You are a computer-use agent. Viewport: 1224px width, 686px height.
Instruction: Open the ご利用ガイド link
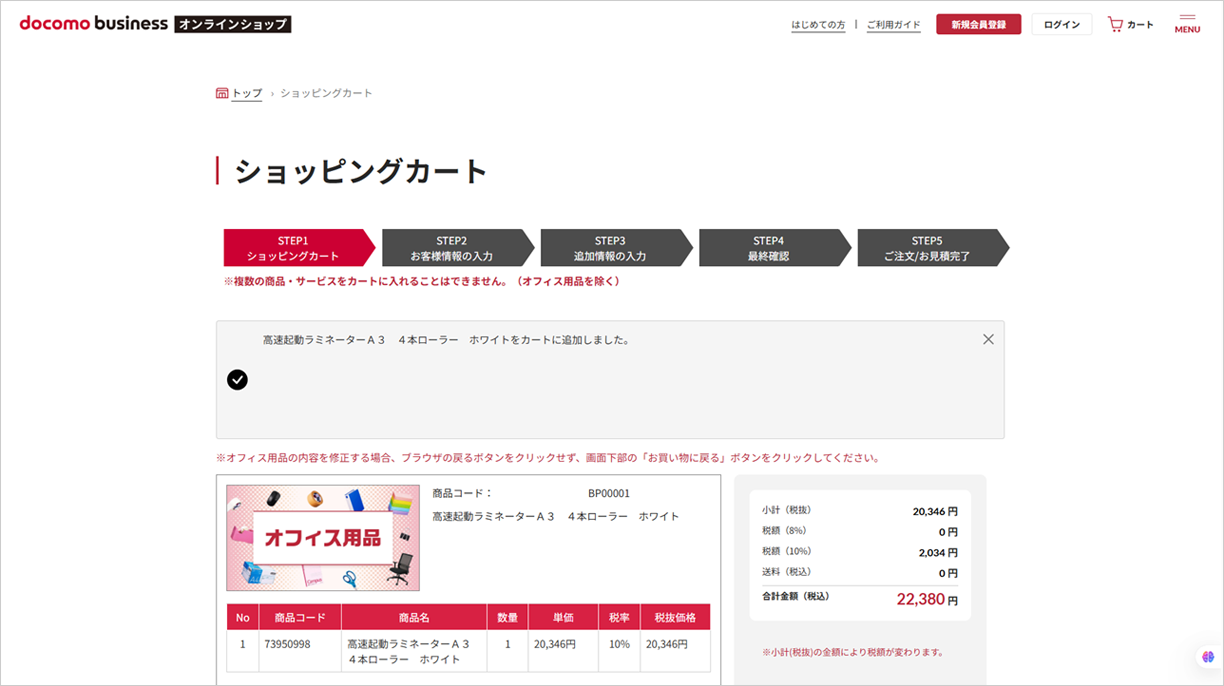(893, 25)
